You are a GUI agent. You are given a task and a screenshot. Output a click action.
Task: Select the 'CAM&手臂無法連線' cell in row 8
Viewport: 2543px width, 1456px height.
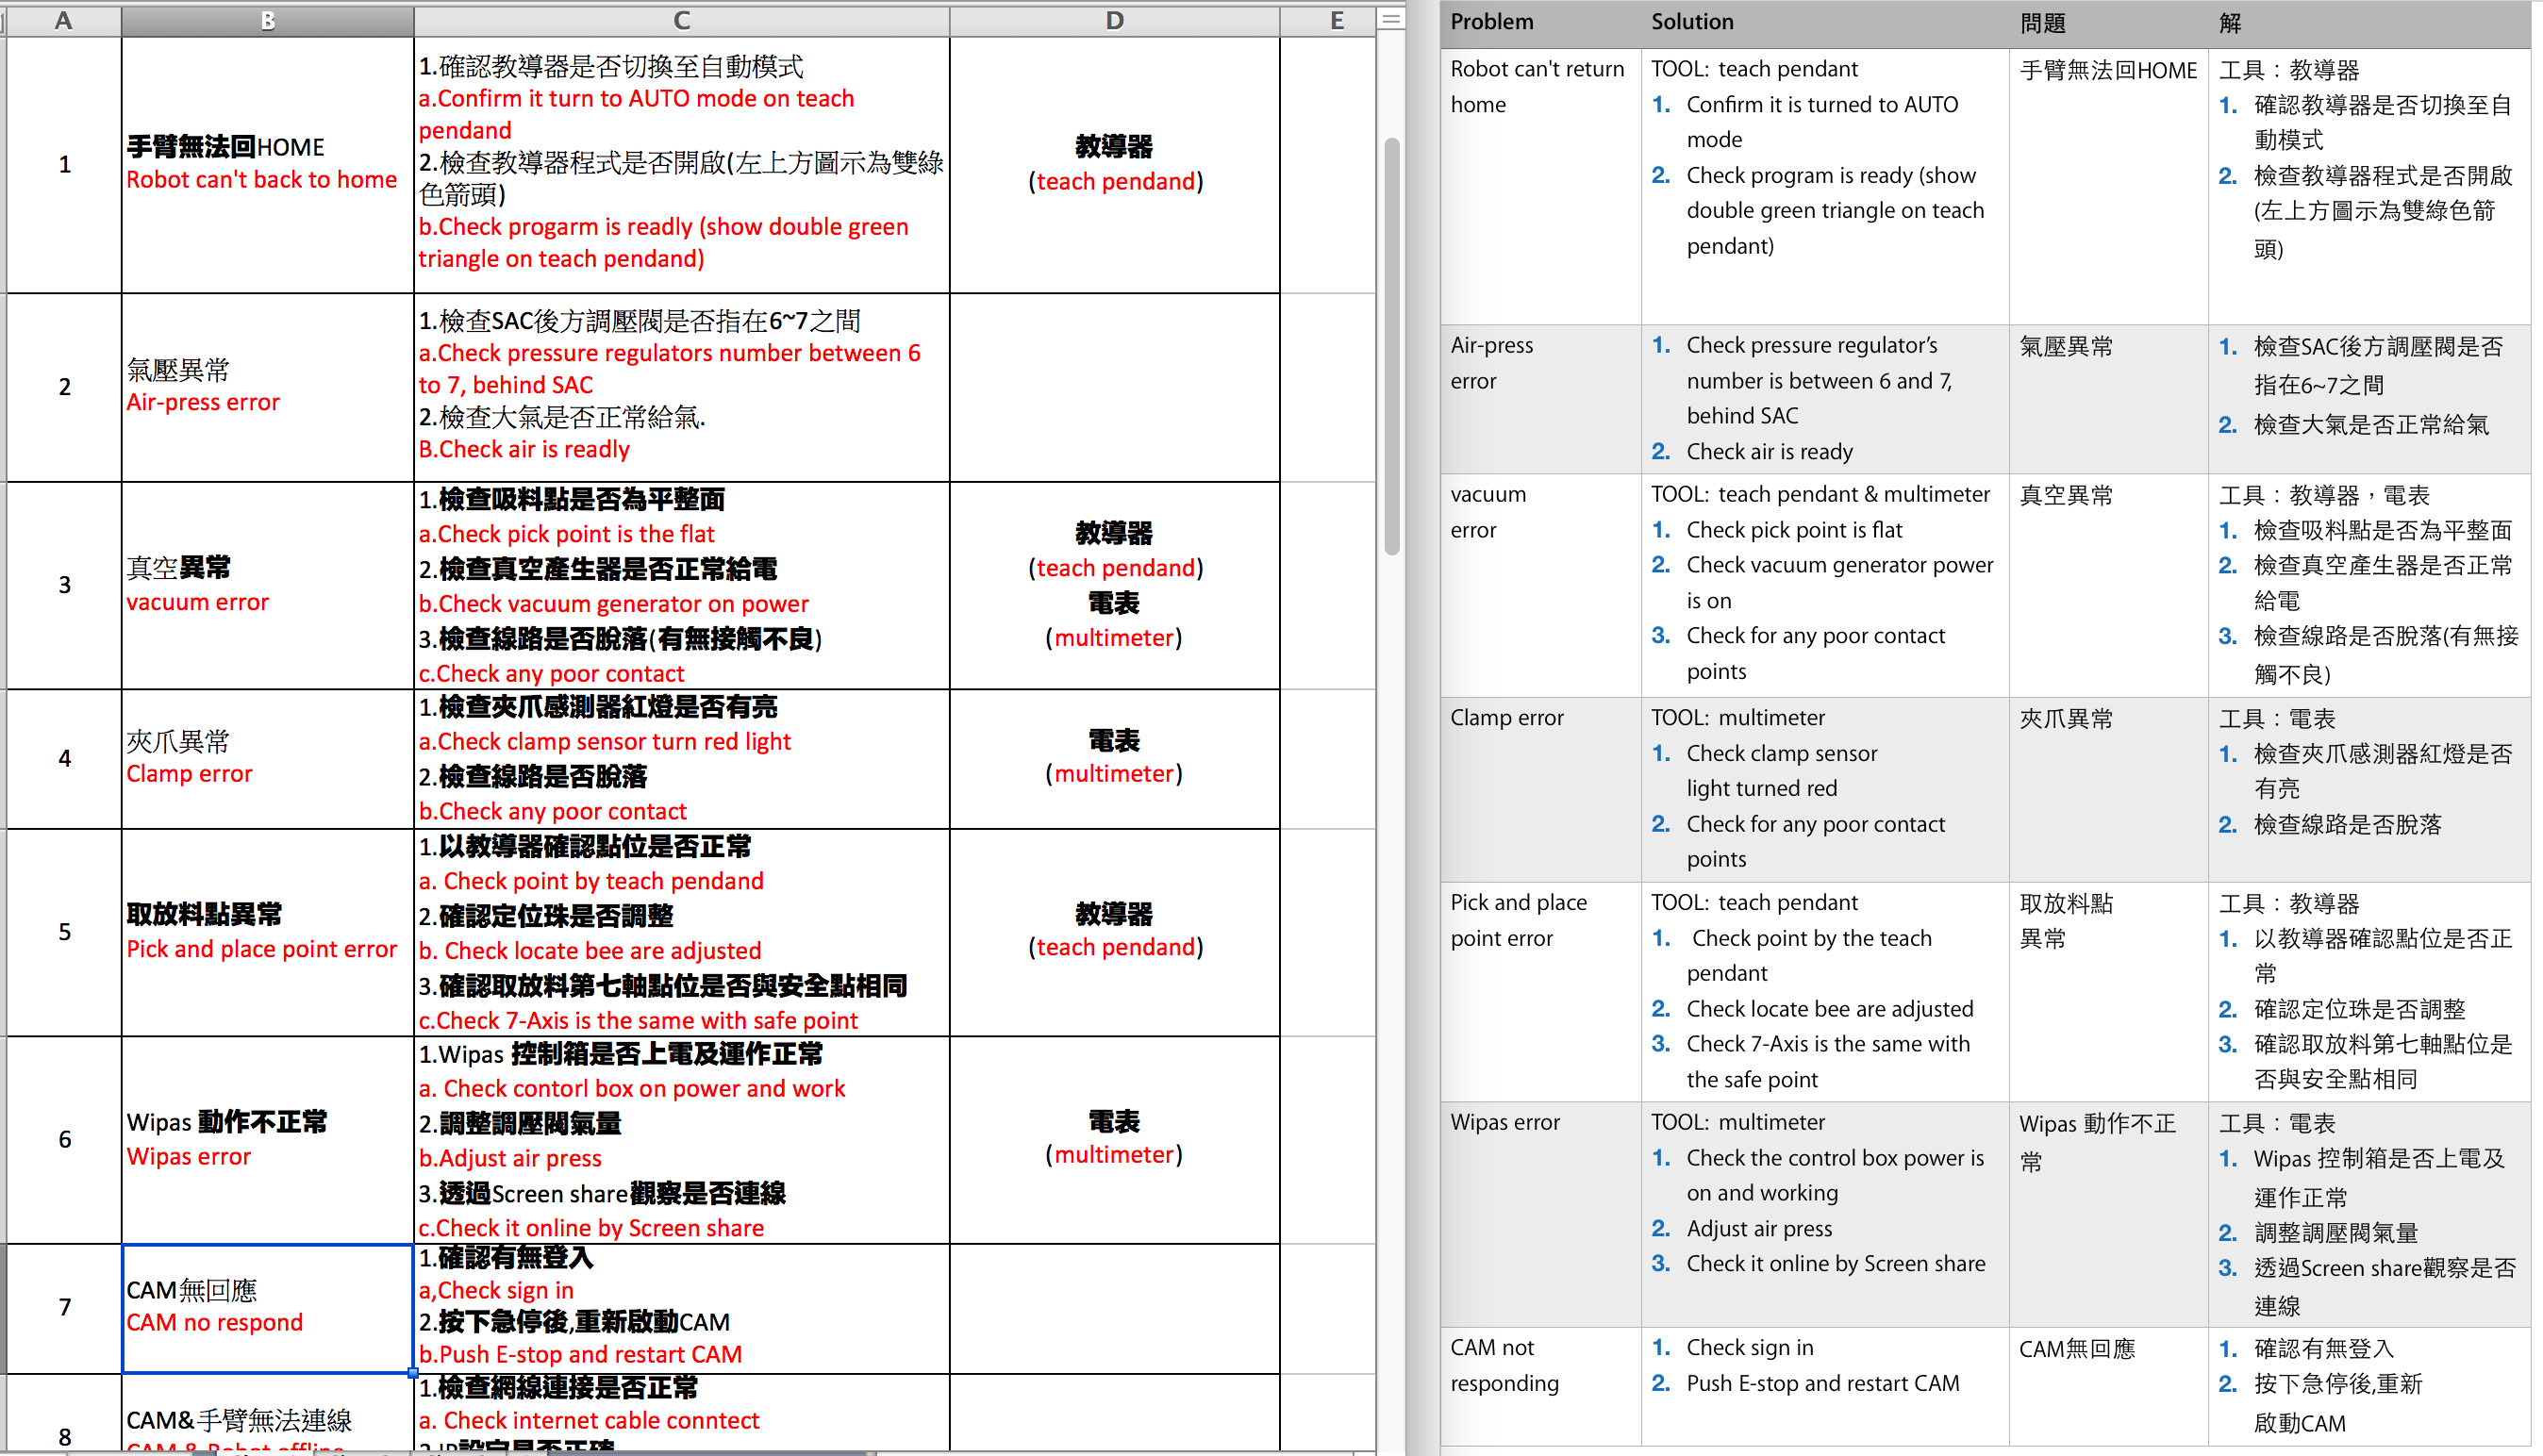[x=267, y=1413]
